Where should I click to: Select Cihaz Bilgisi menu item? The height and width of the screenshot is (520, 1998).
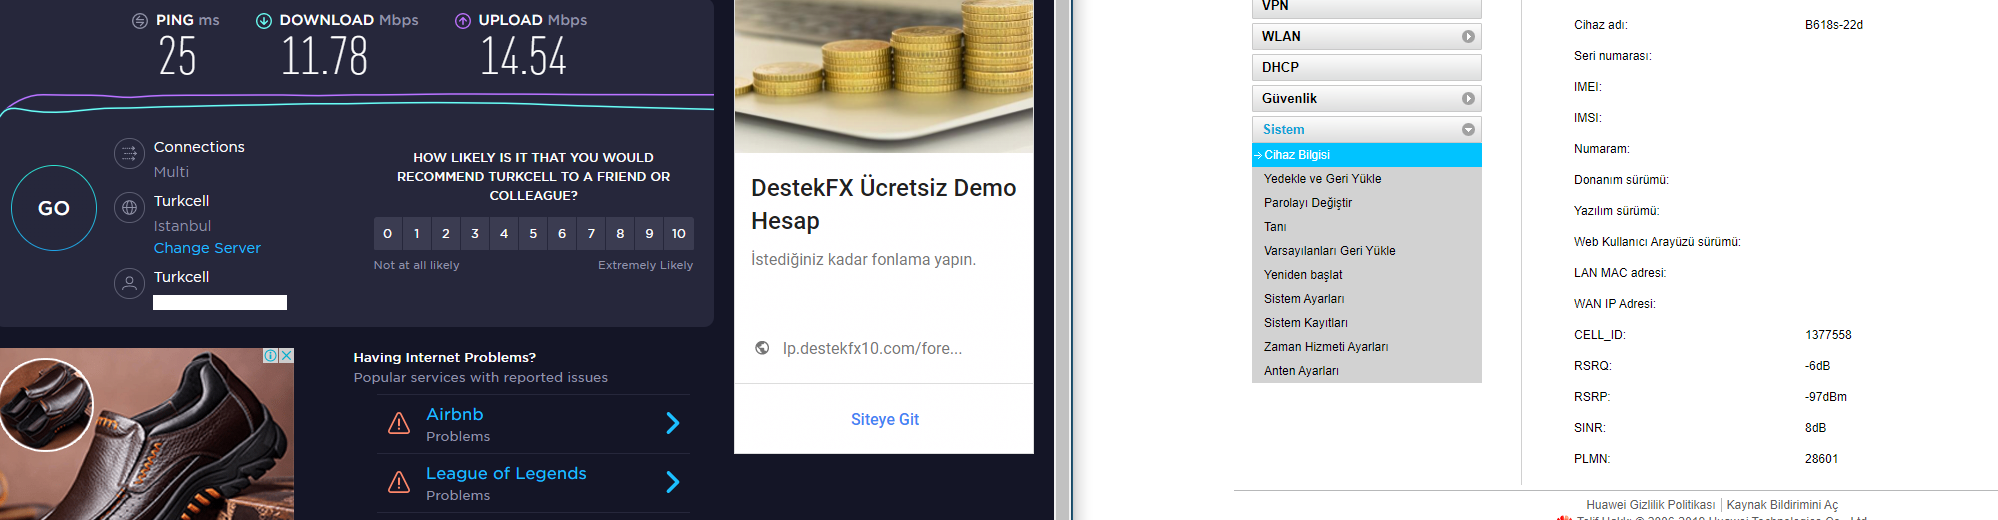coord(1366,155)
